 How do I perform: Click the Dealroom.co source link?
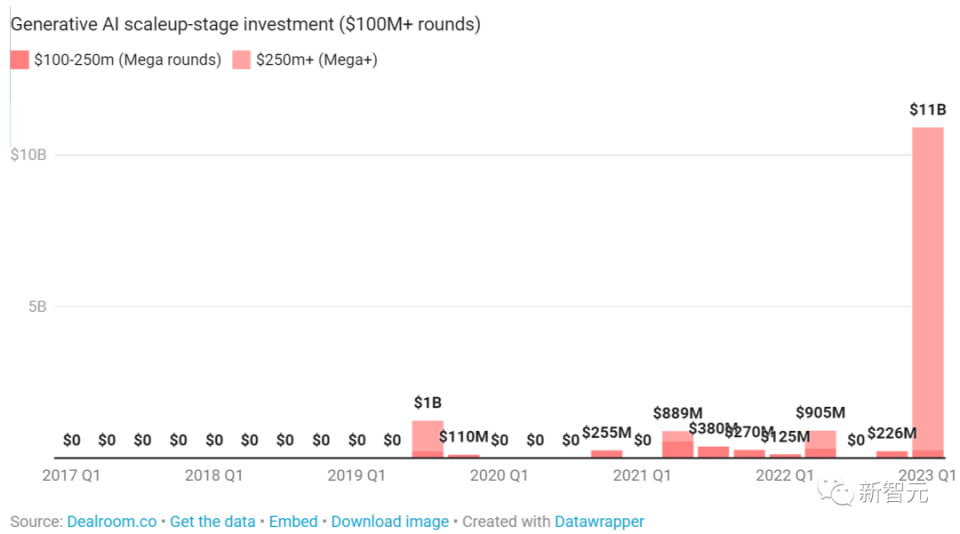pos(113,521)
